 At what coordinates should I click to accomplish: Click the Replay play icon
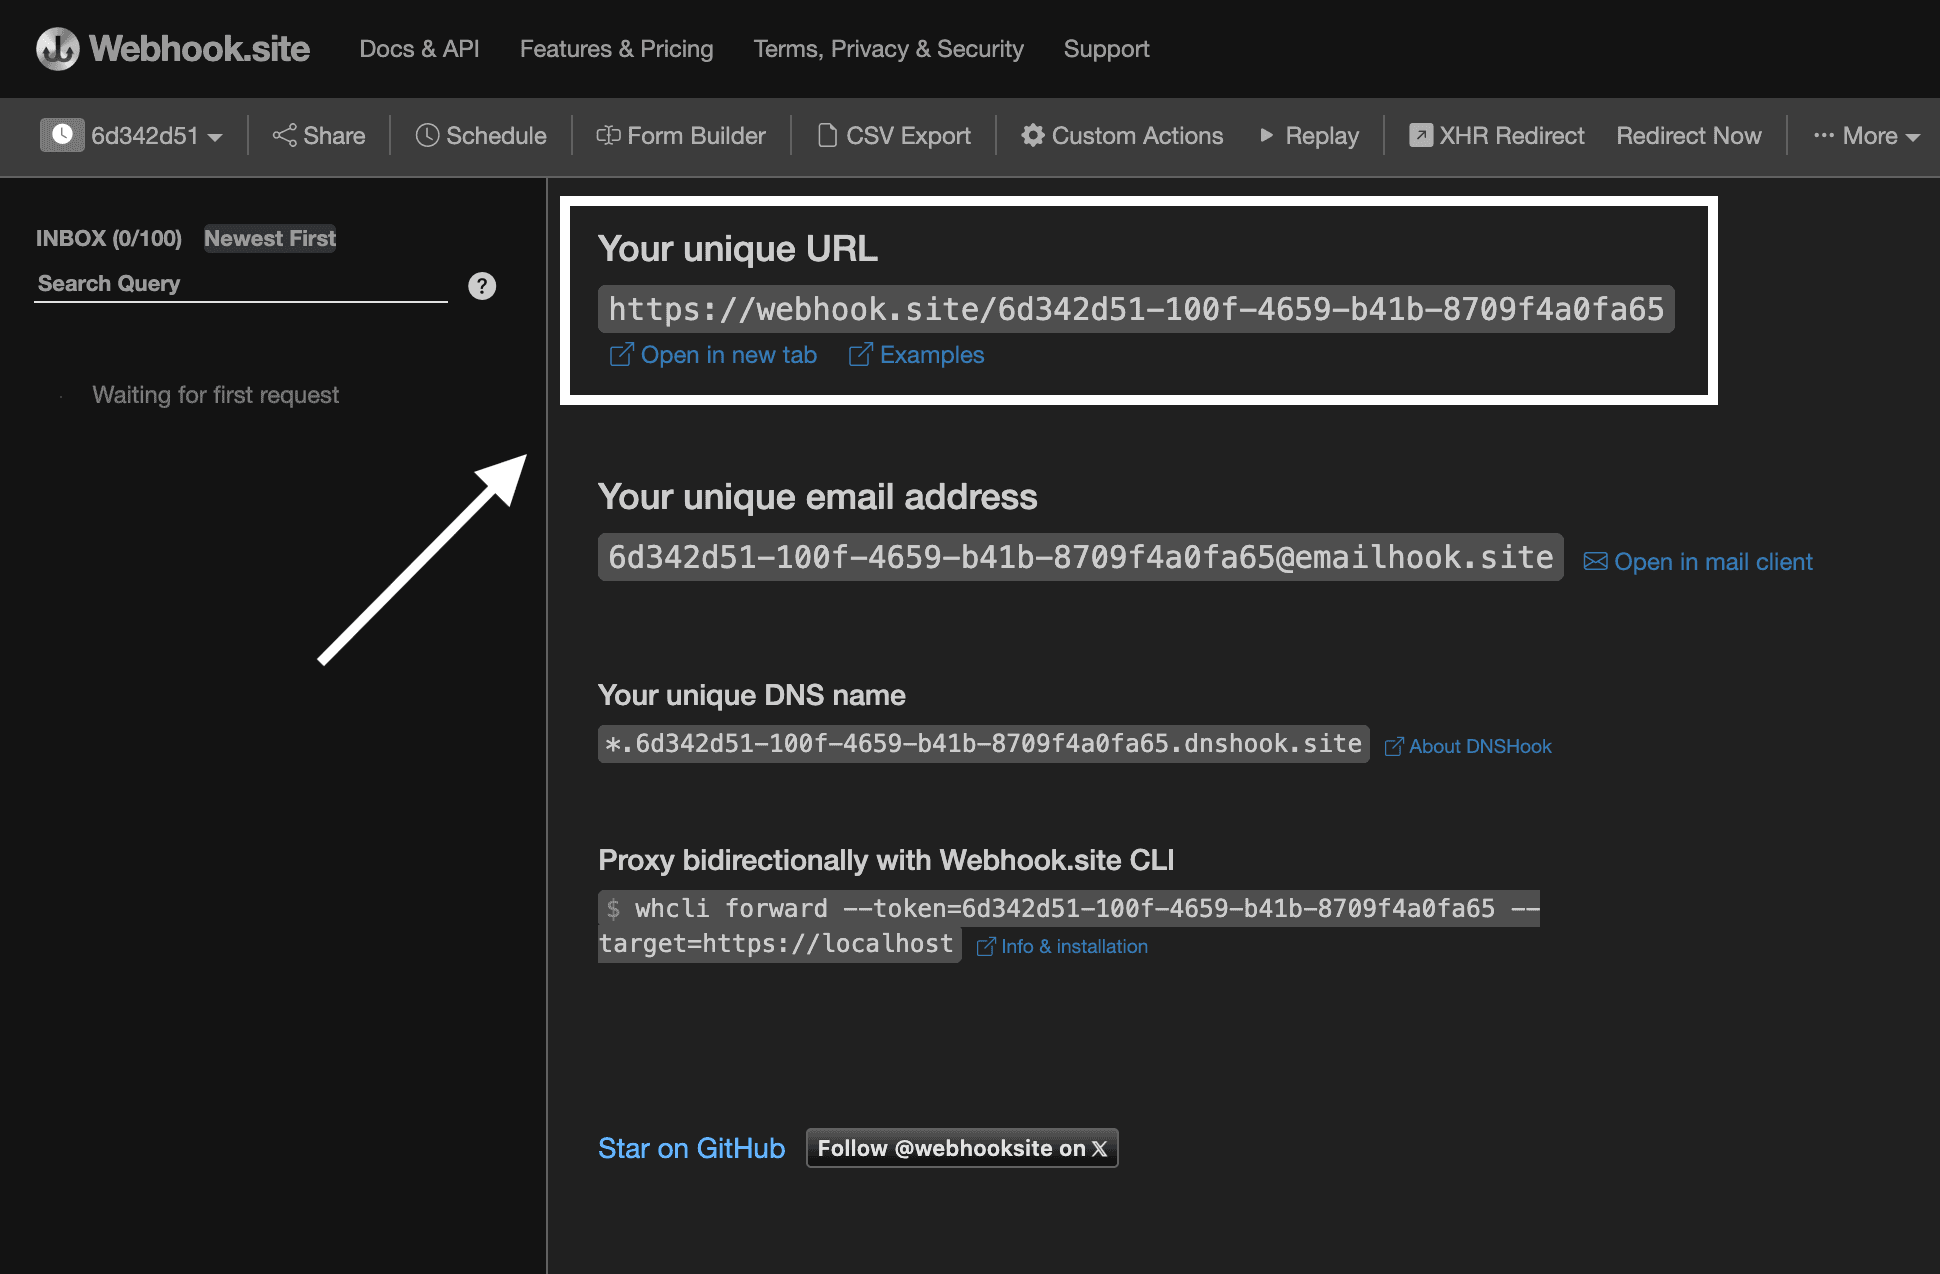[1268, 136]
